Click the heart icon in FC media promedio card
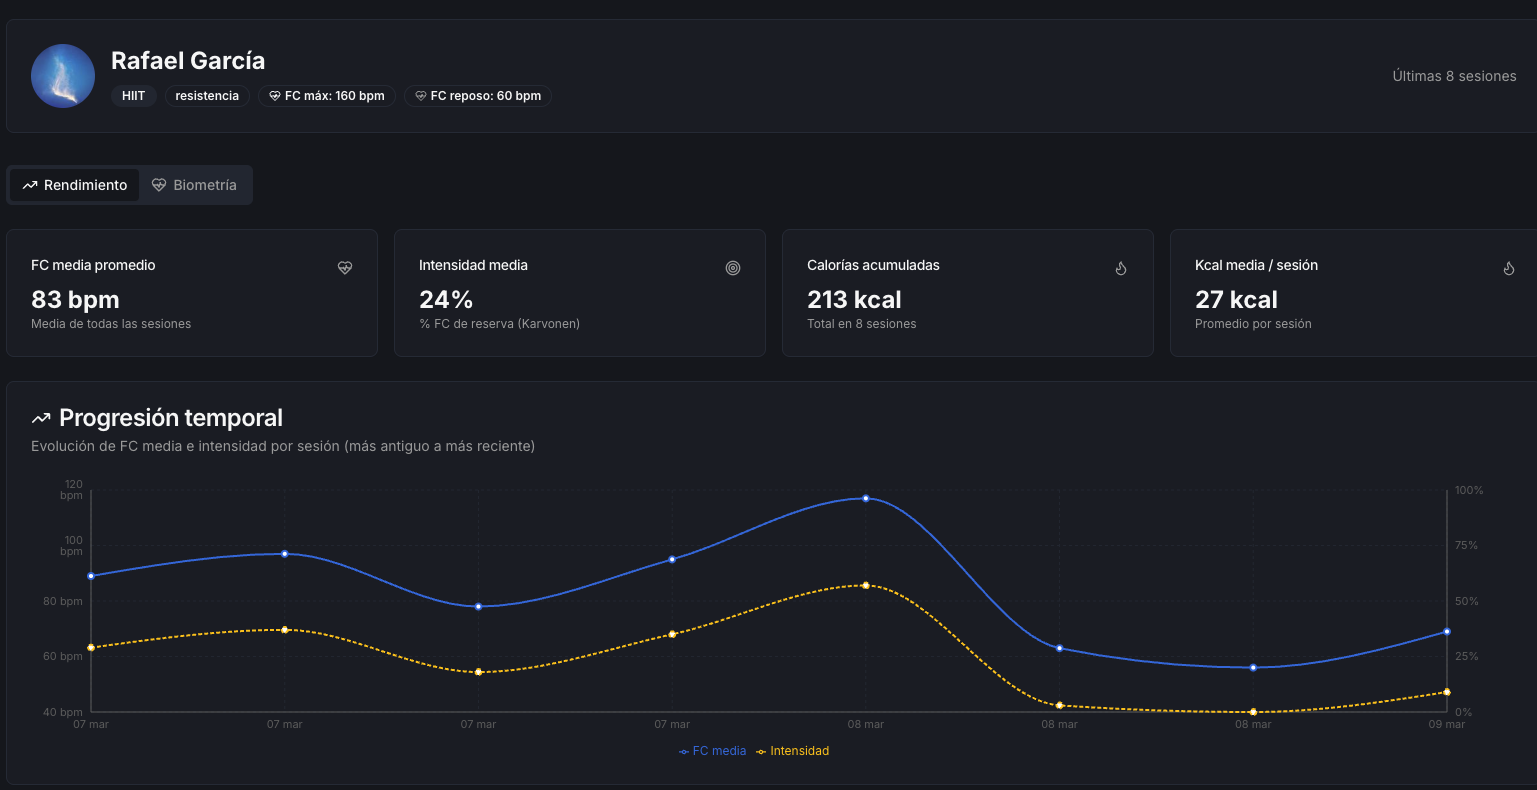The height and width of the screenshot is (790, 1537). pyautogui.click(x=345, y=268)
